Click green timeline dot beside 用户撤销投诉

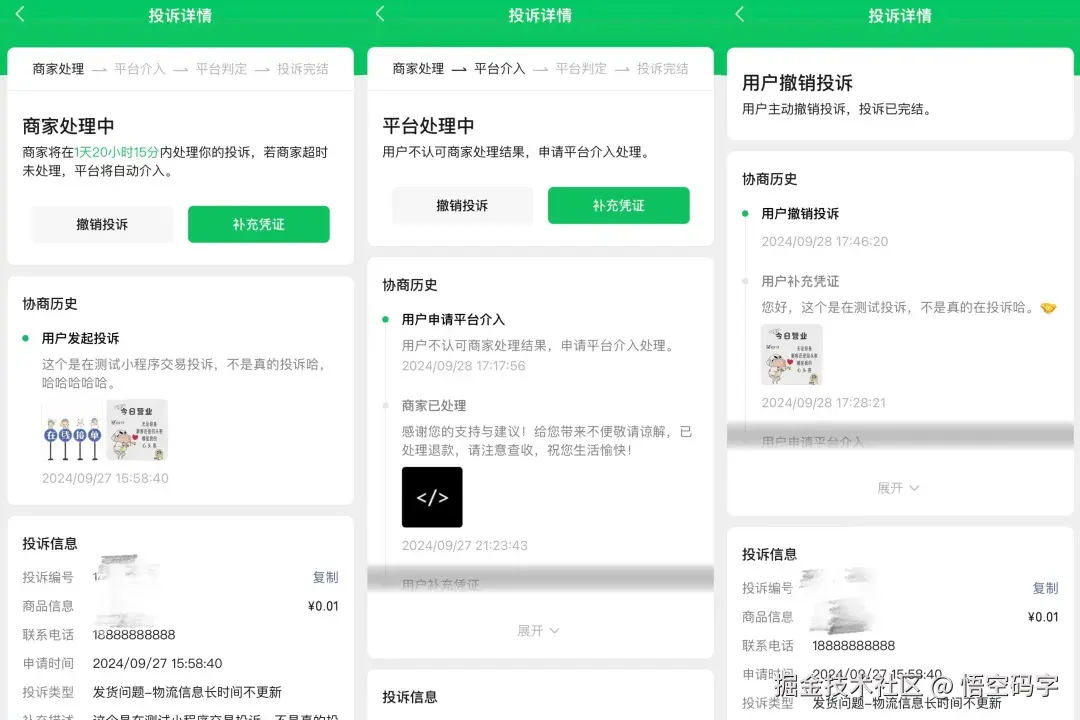(x=747, y=212)
